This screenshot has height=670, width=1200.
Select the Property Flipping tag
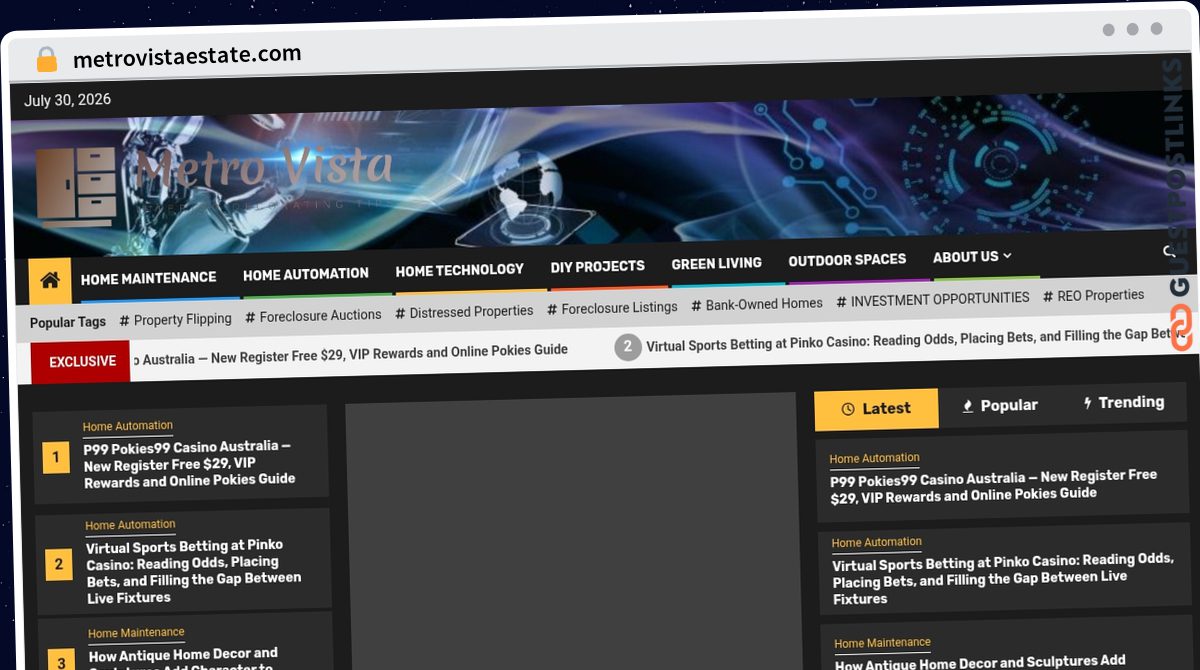tap(175, 319)
